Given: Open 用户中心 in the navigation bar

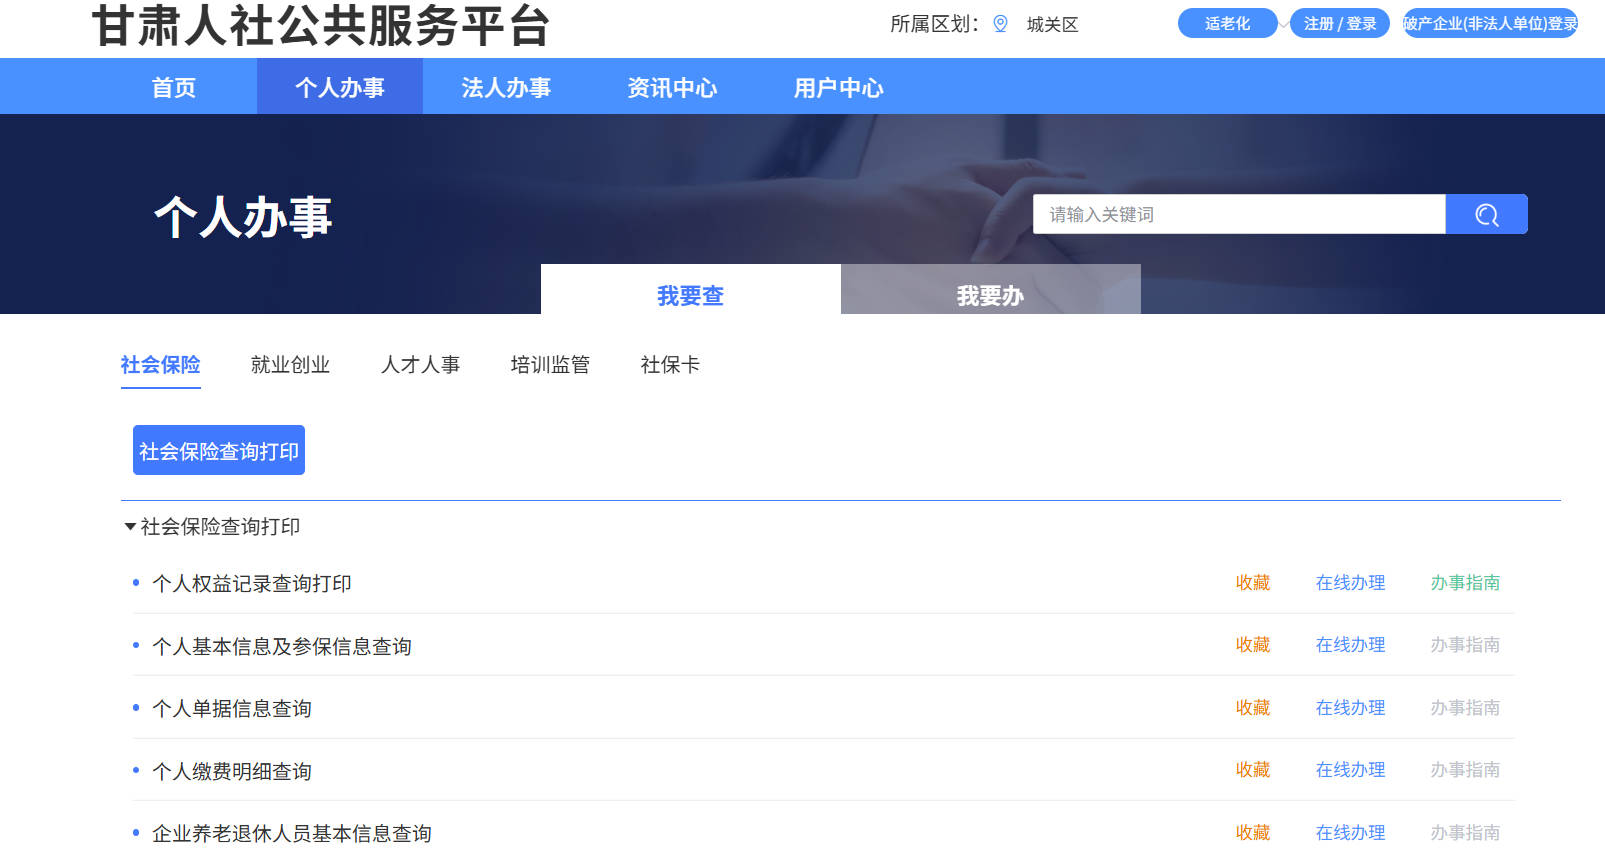Looking at the screenshot, I should point(838,87).
